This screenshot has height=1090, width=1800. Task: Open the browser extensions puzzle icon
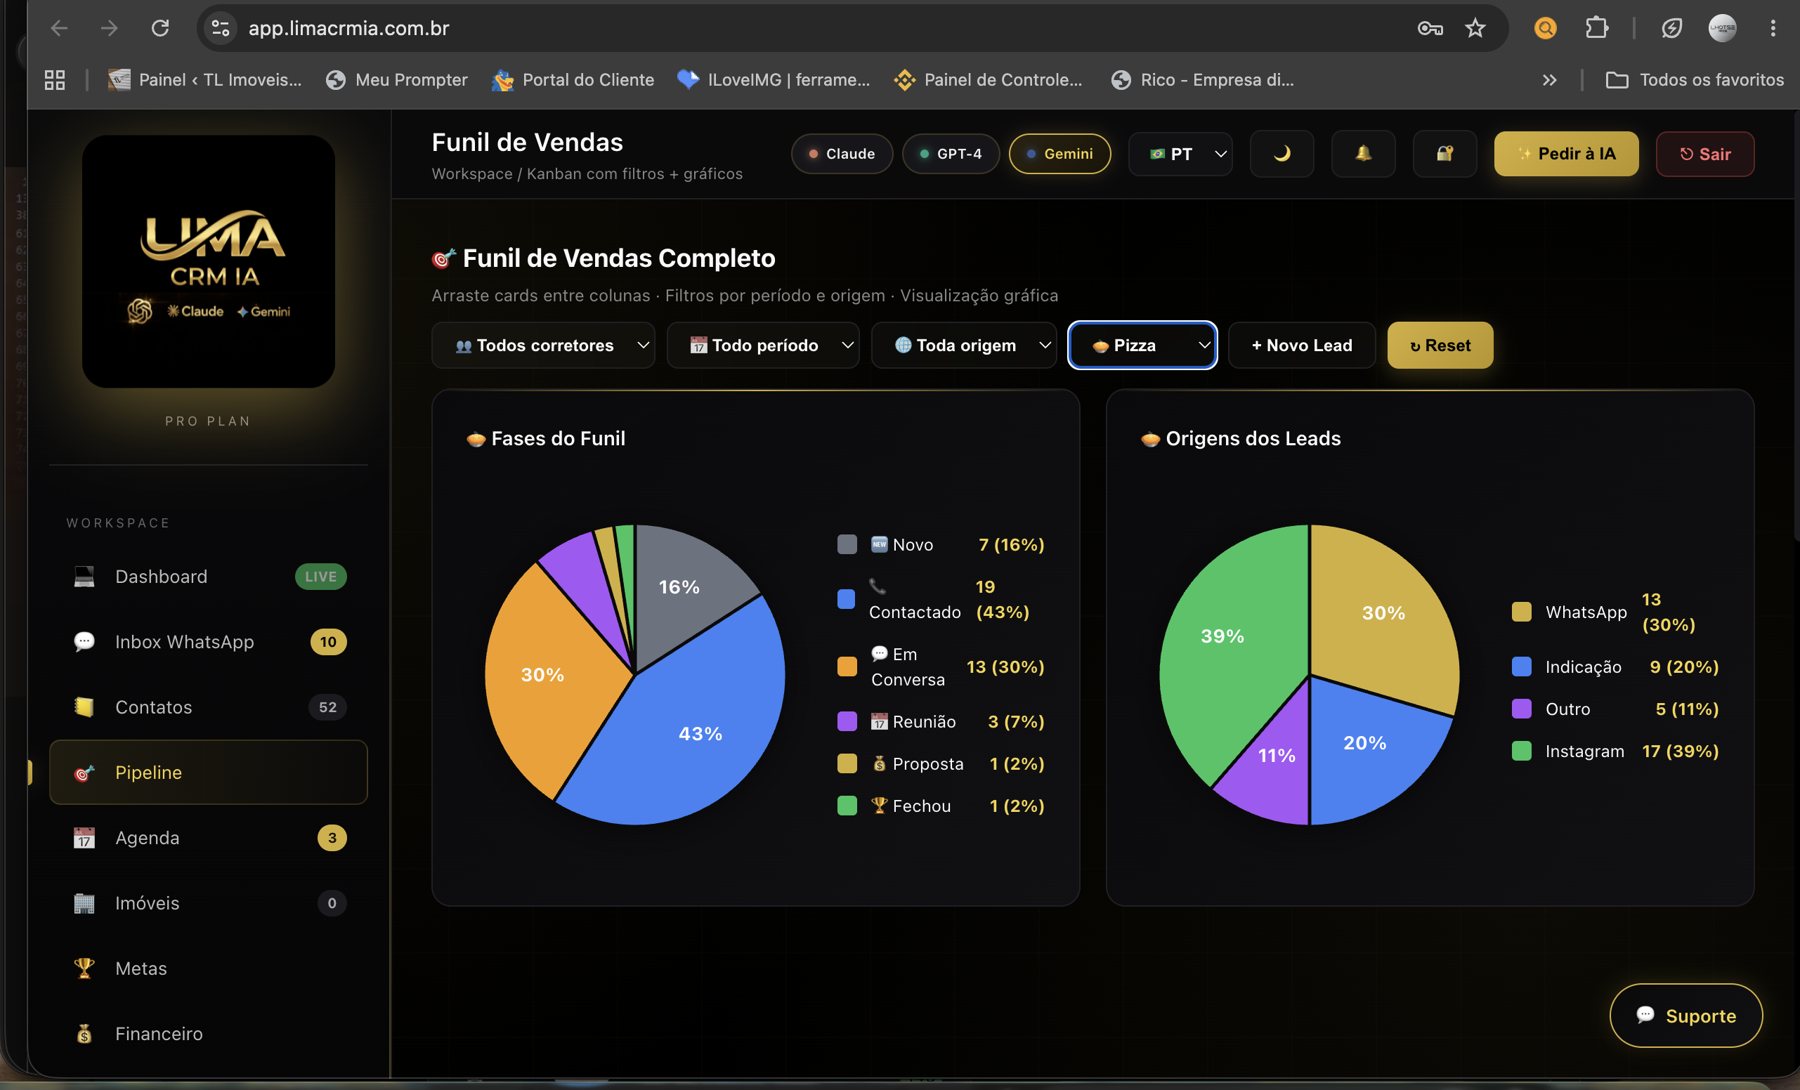(1597, 28)
